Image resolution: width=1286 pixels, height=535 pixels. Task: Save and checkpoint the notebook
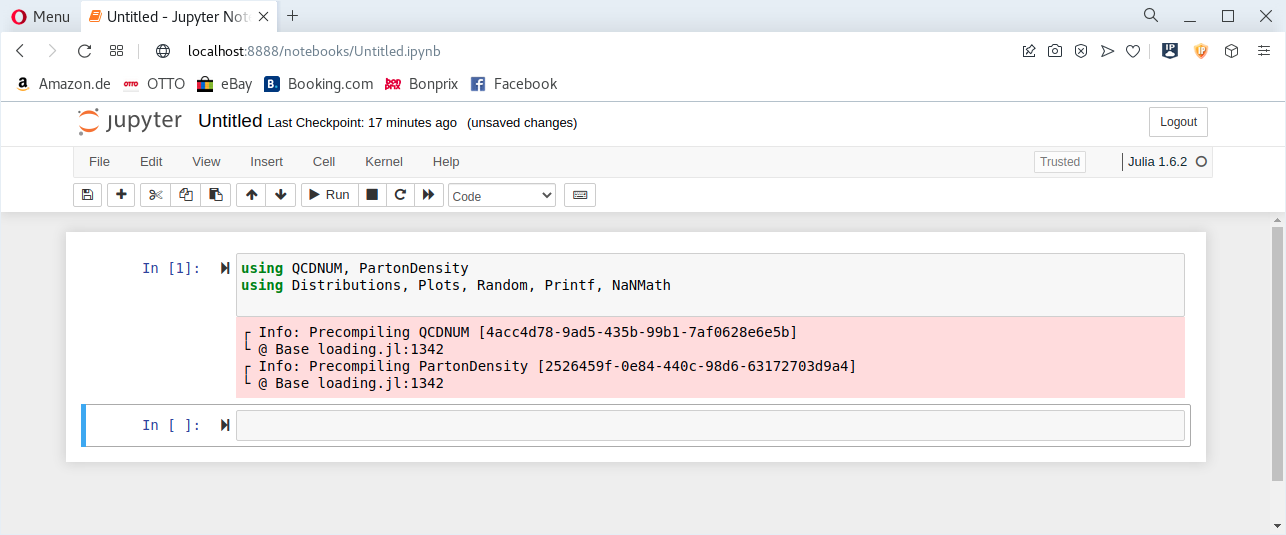click(87, 195)
